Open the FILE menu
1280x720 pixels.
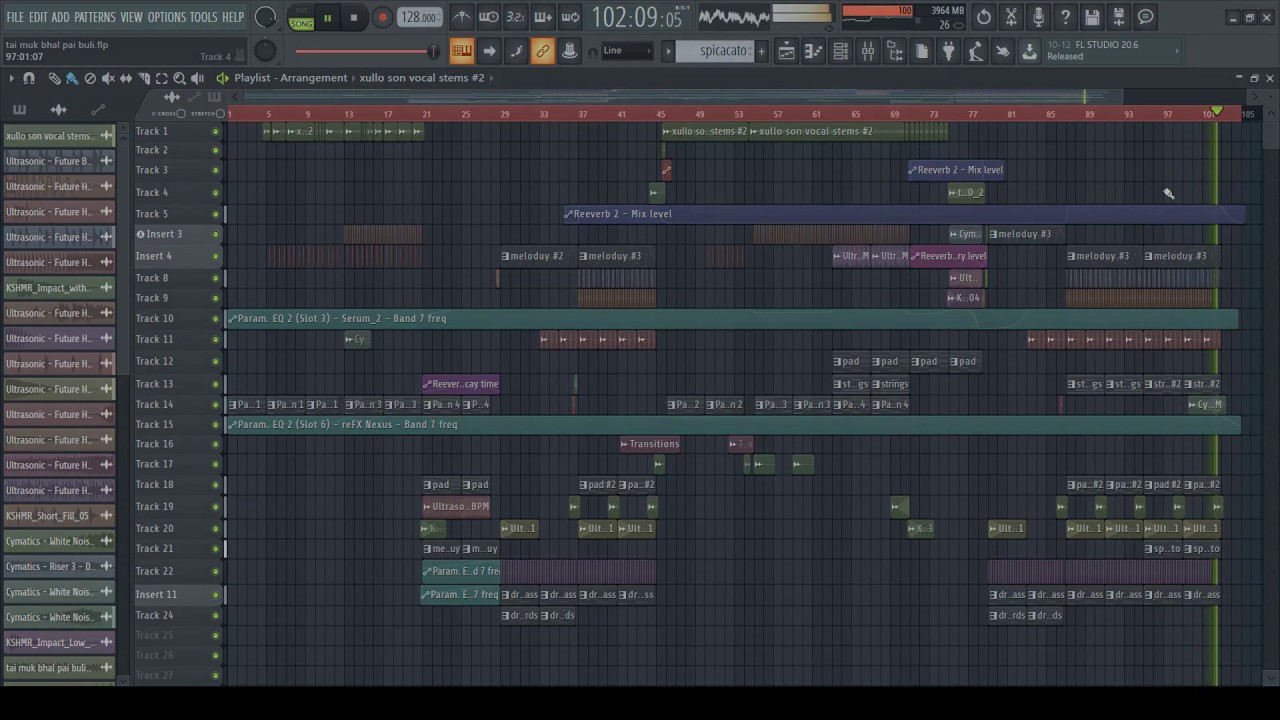point(15,17)
